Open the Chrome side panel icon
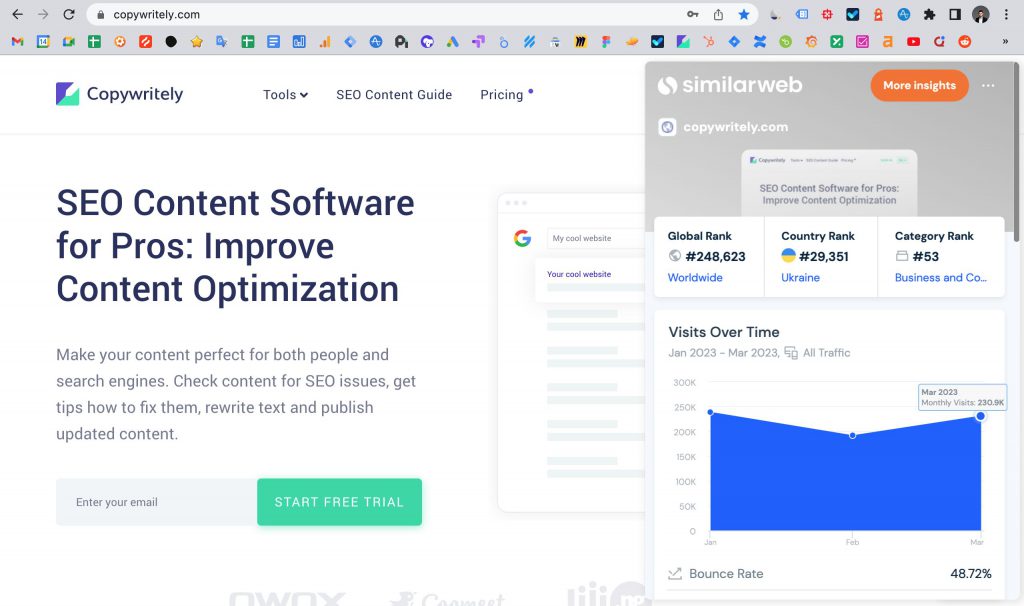The width and height of the screenshot is (1024, 606). [x=955, y=14]
